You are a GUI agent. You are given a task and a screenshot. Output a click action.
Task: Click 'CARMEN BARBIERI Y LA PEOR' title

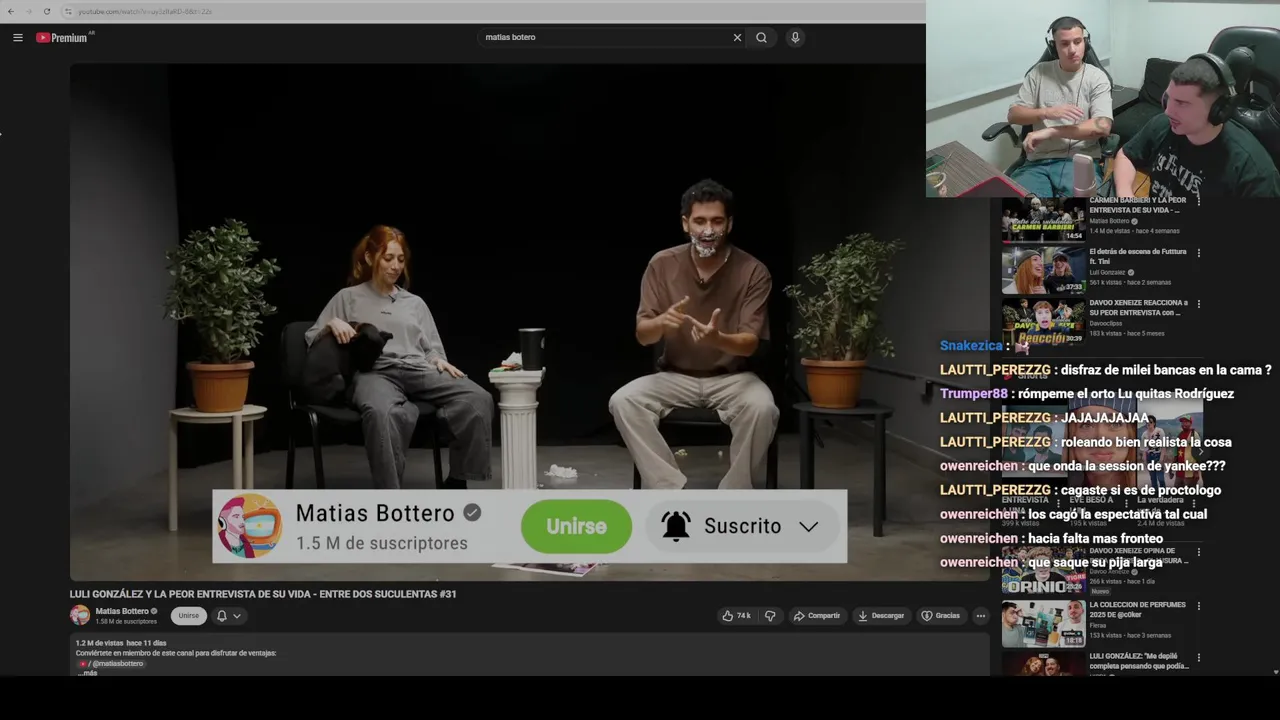(x=1137, y=205)
